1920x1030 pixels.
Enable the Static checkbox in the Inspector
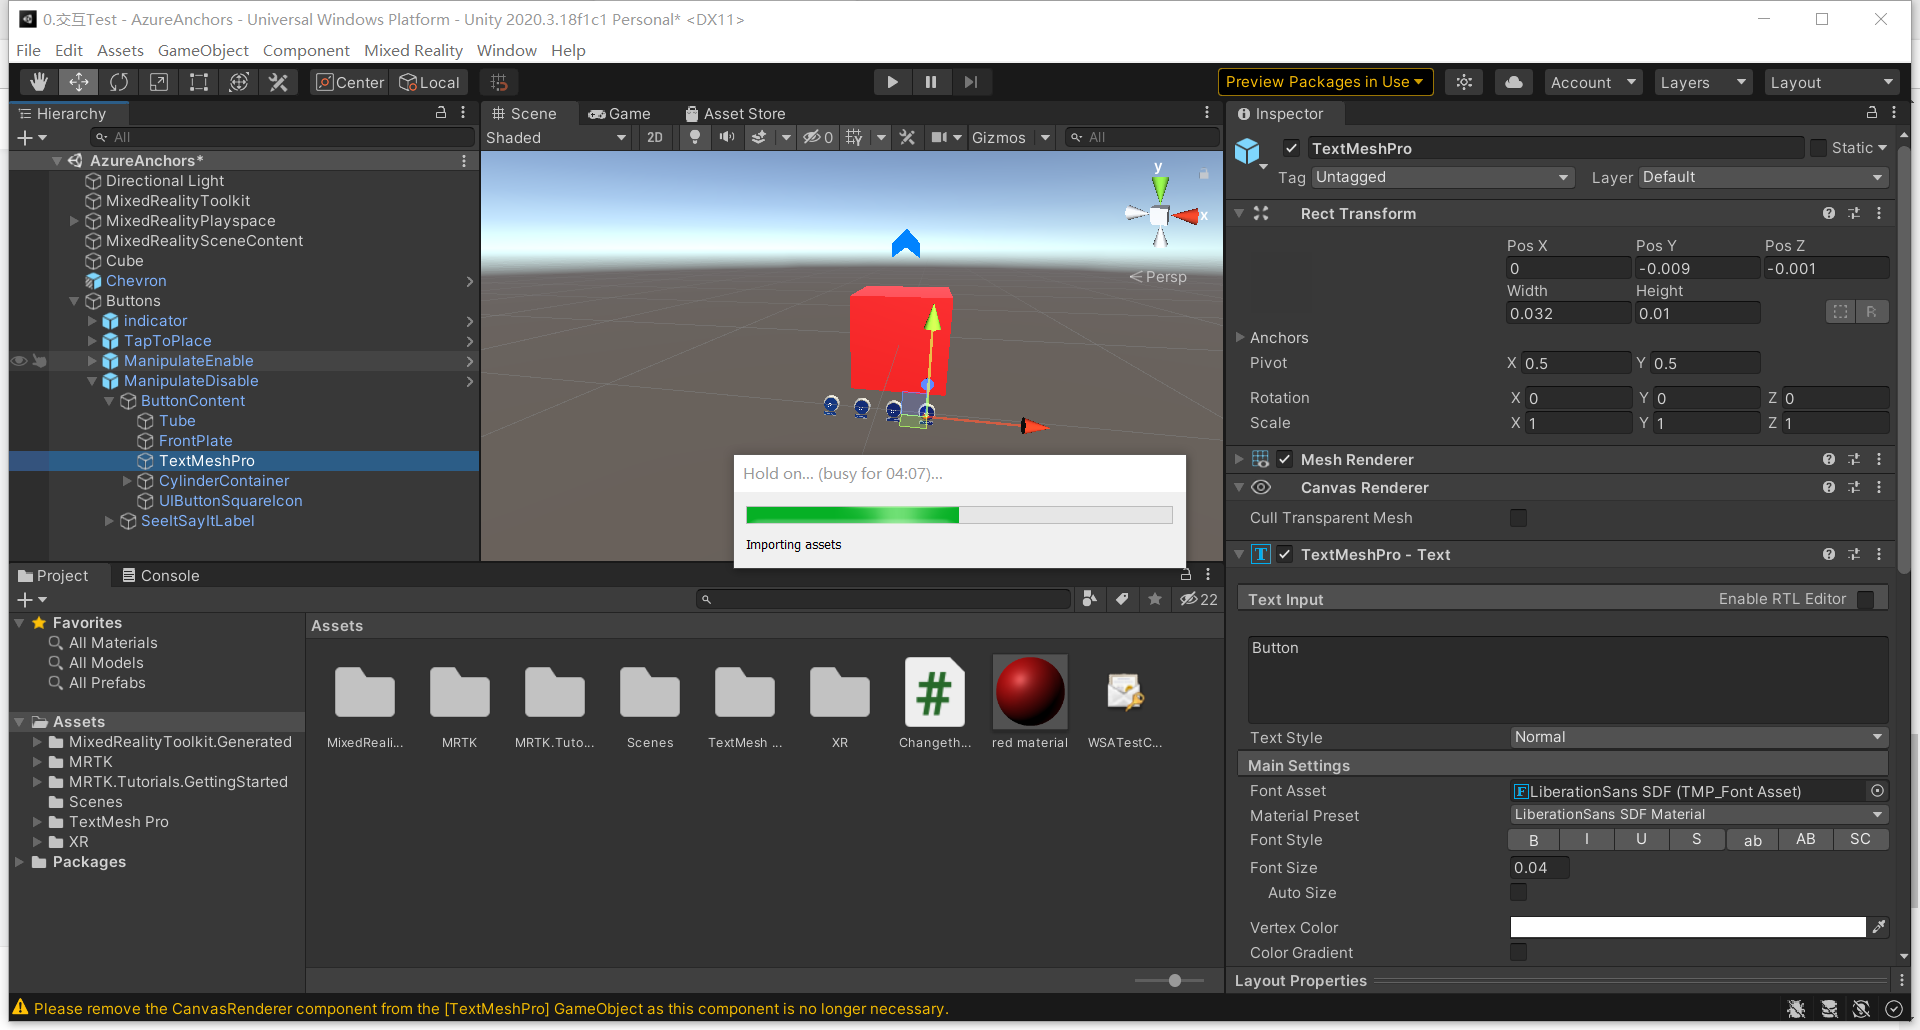1819,147
